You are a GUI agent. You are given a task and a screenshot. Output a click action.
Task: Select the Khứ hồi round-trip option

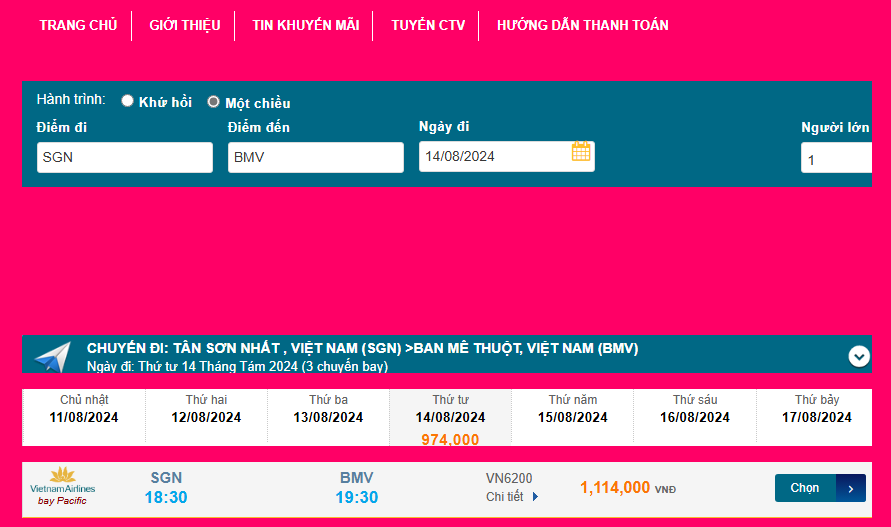pyautogui.click(x=128, y=101)
